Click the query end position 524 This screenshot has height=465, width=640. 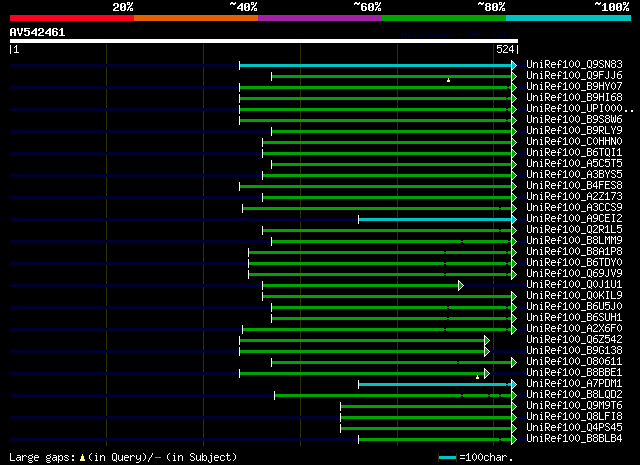[505, 49]
